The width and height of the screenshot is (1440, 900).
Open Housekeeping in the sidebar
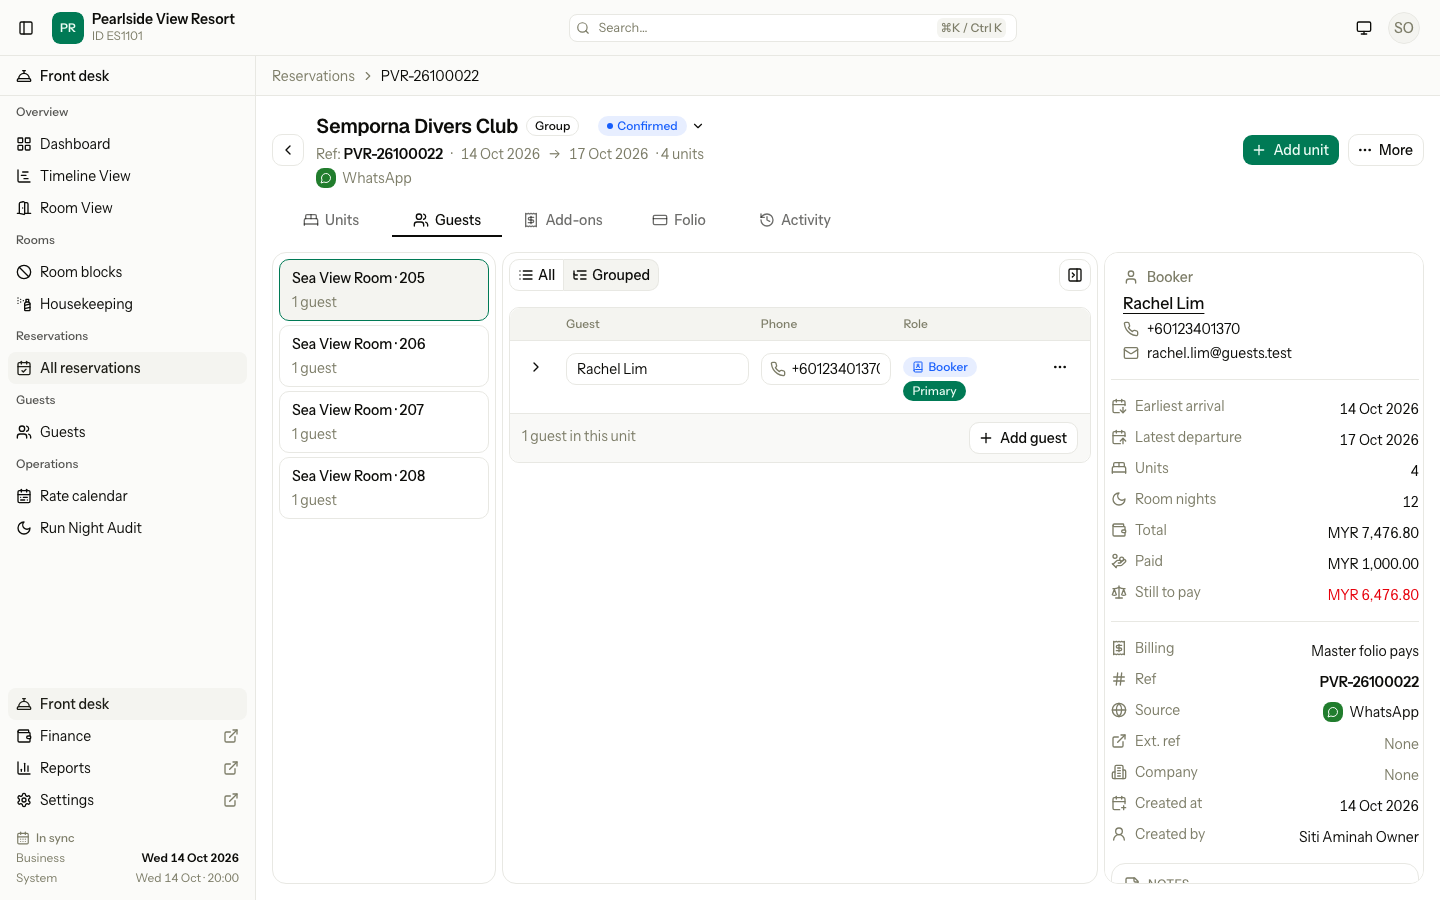127,304
